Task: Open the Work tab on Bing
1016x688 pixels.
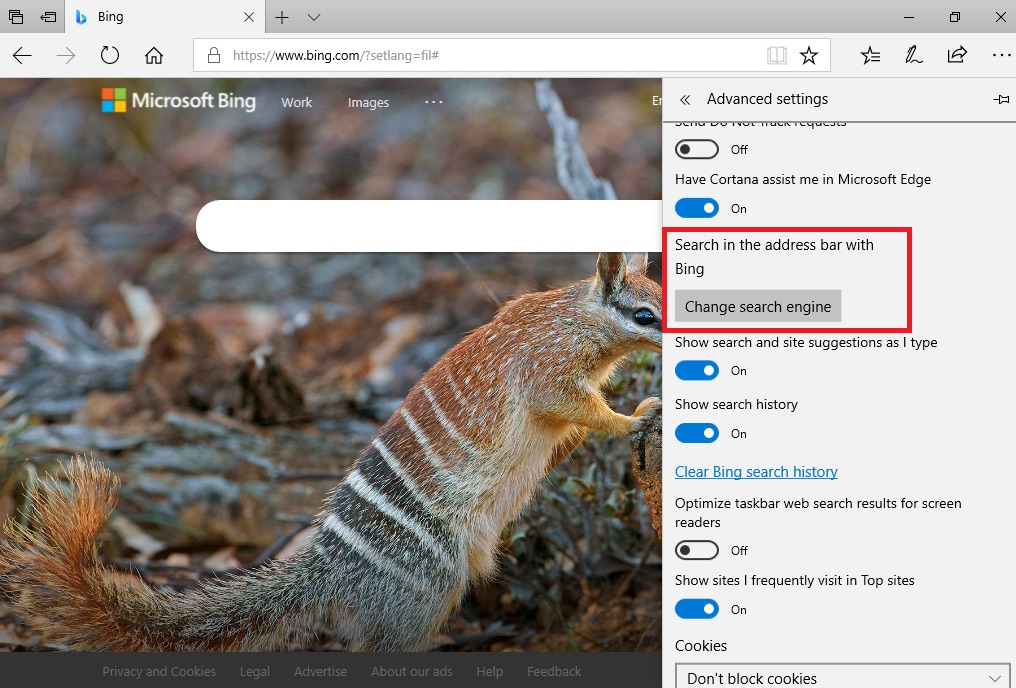Action: click(x=296, y=102)
